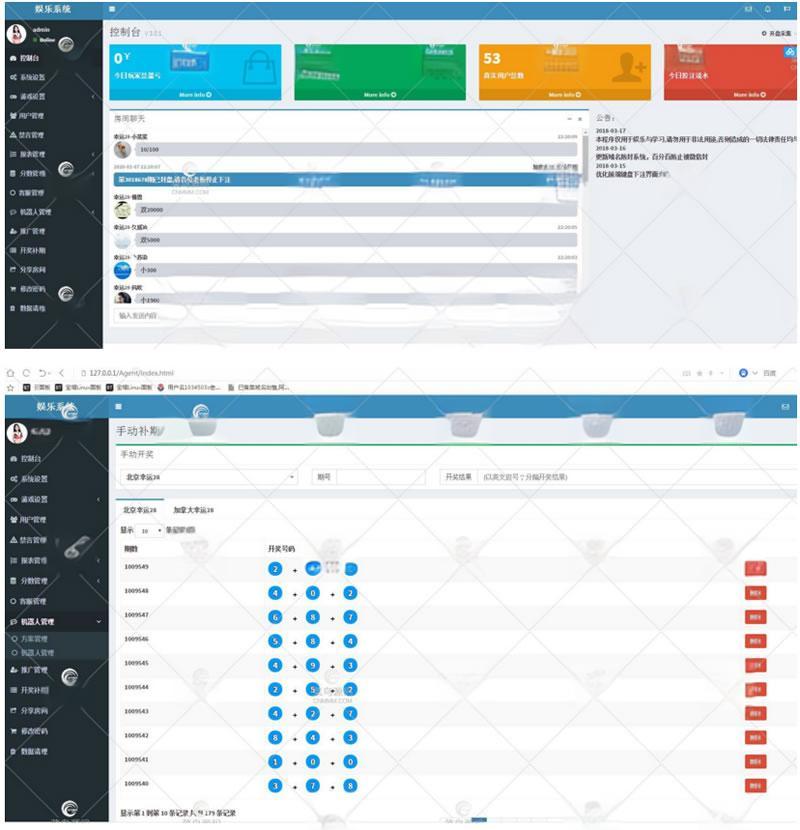Click the hamburger menu icon in top dashboard header
The image size is (800, 830).
point(115,9)
